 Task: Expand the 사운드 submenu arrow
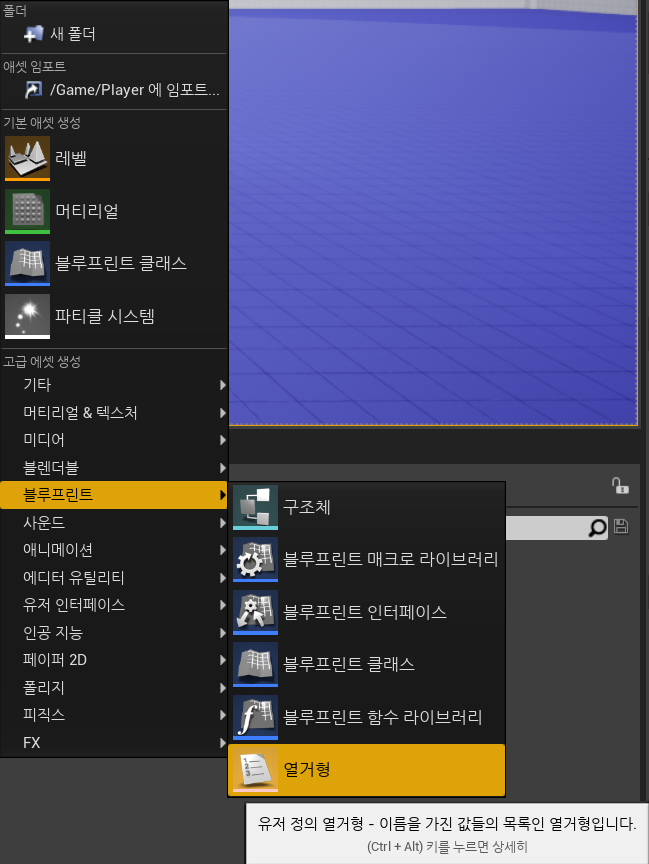tap(223, 522)
